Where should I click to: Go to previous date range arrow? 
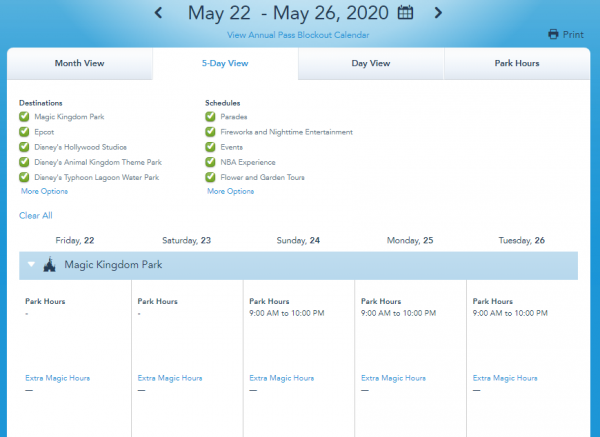click(159, 12)
